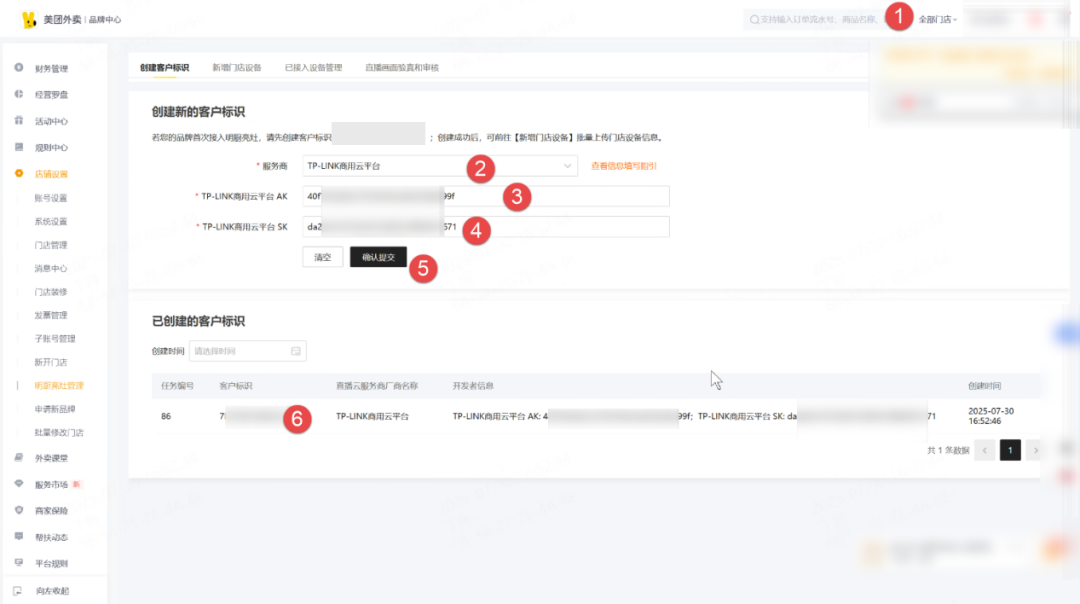This screenshot has height=604, width=1080.
Task: Click the 财务管理 sidebar icon
Action: pyautogui.click(x=19, y=68)
